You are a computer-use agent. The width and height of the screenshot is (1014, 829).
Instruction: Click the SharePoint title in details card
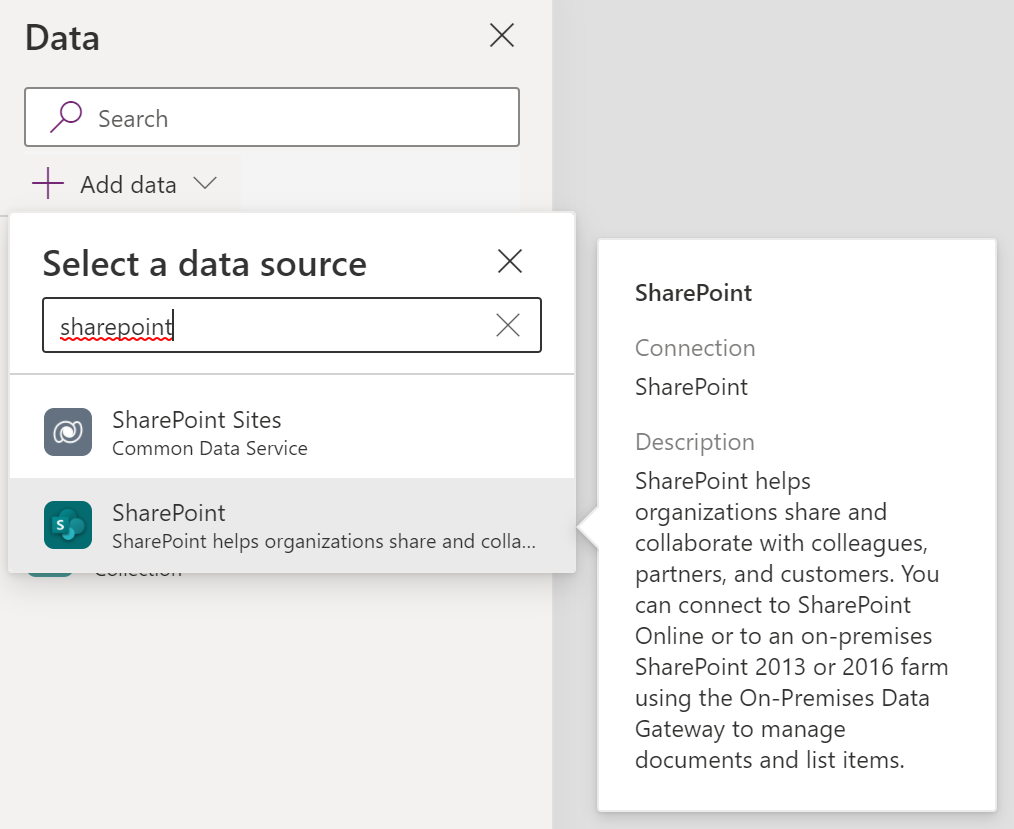[x=693, y=293]
